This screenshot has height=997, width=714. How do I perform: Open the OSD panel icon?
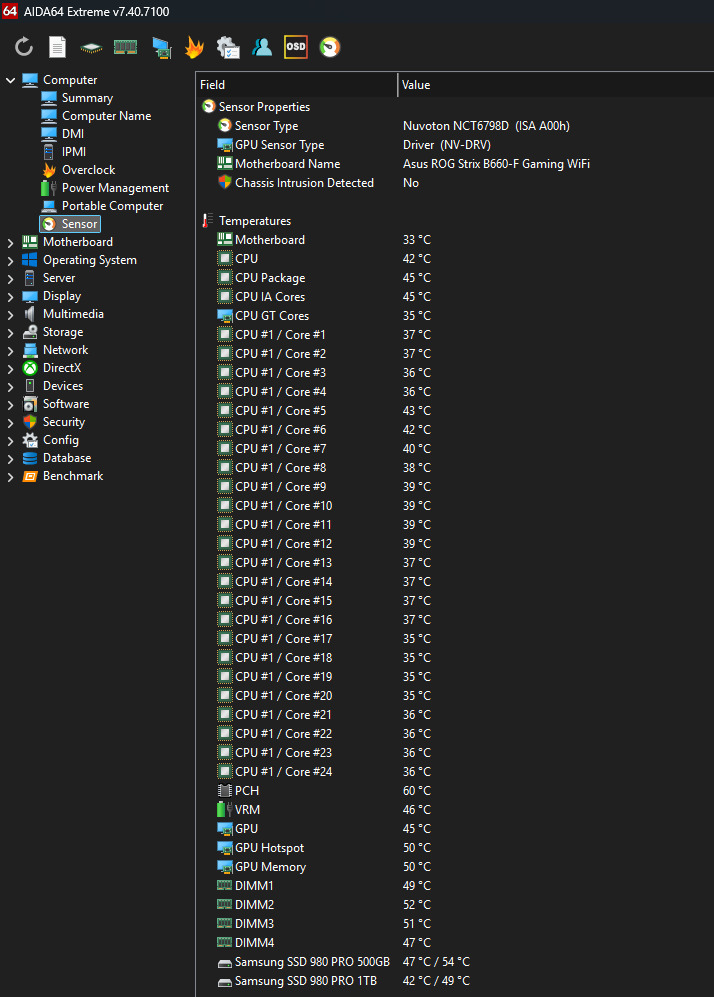coord(296,47)
